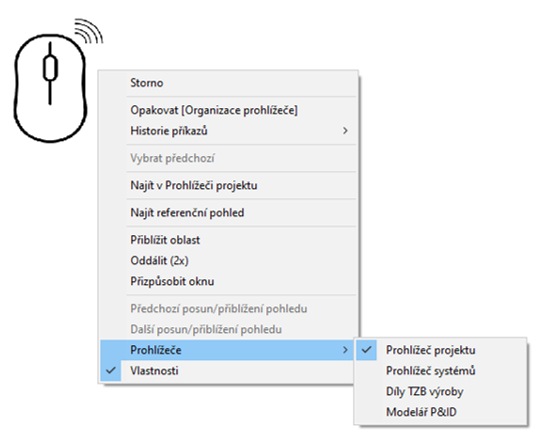
Task: Toggle the Vlastnosti palette entry
Action: [x=228, y=371]
